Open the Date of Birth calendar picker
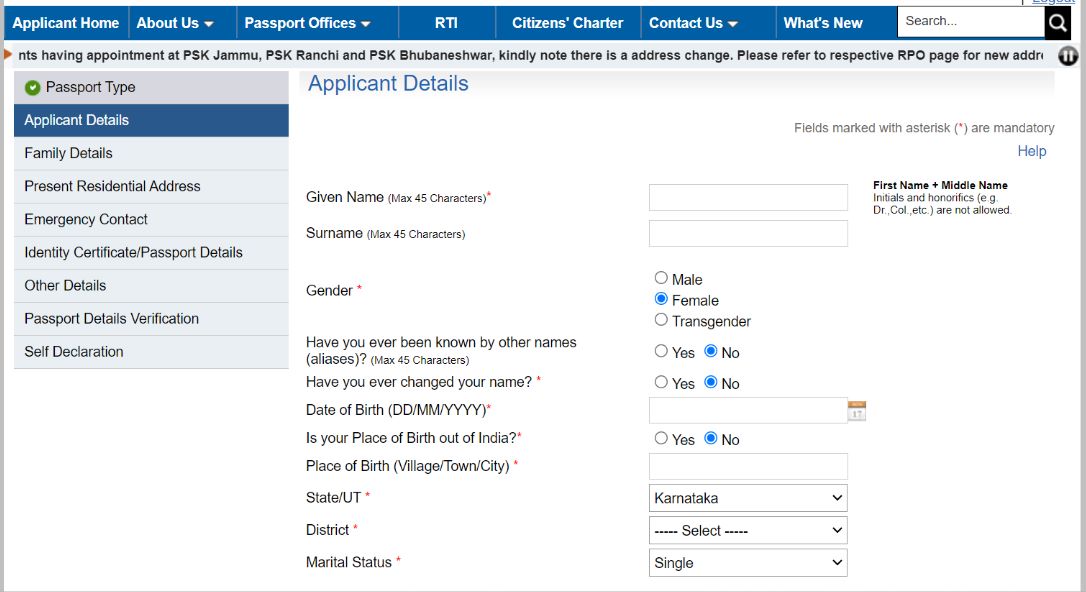This screenshot has width=1086, height=592. click(x=855, y=409)
